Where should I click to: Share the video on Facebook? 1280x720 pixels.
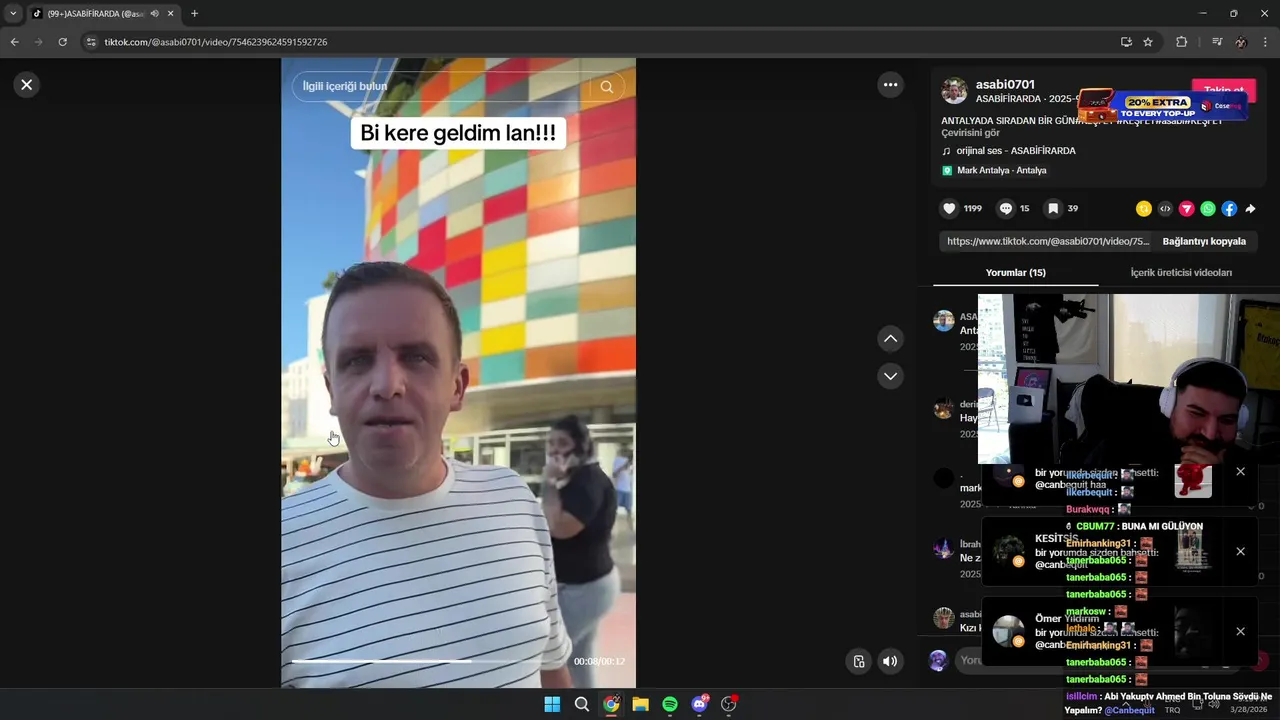coord(1229,209)
